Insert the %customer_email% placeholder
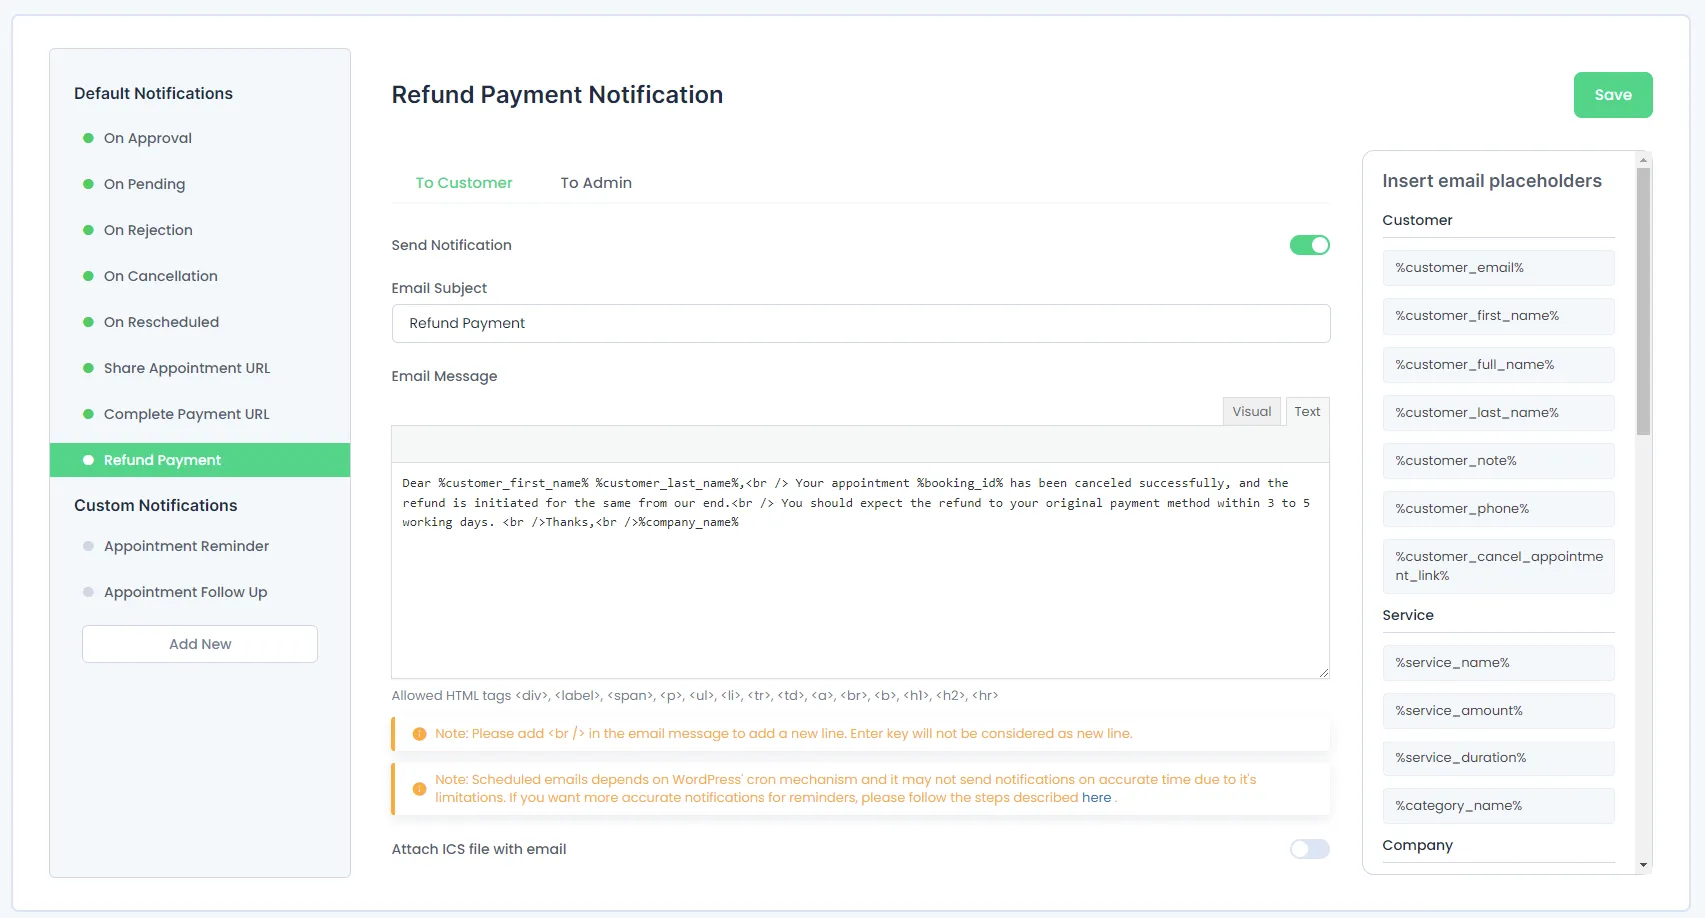Viewport: 1705px width, 918px height. [1497, 268]
